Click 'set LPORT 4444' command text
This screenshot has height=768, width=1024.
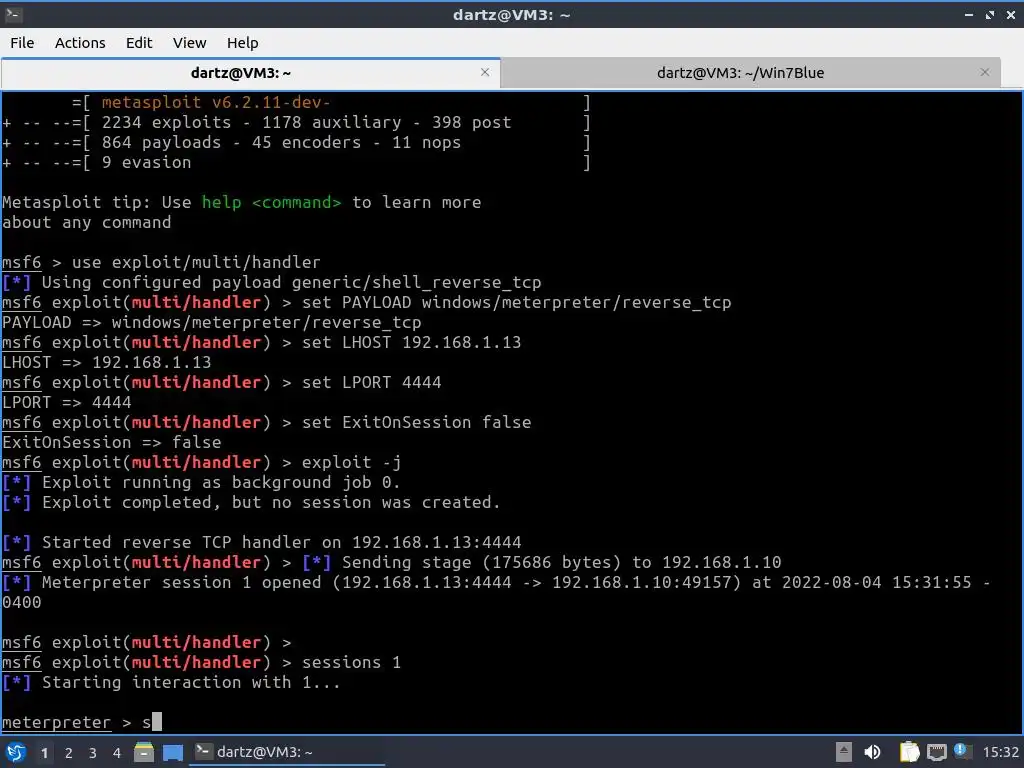pyautogui.click(x=372, y=382)
